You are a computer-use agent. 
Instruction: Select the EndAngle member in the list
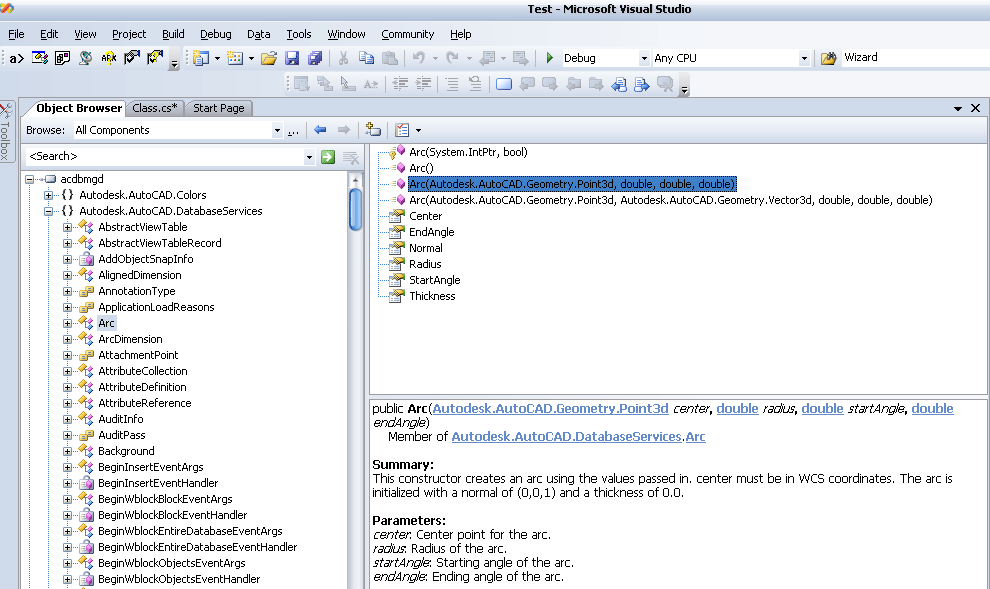[432, 232]
